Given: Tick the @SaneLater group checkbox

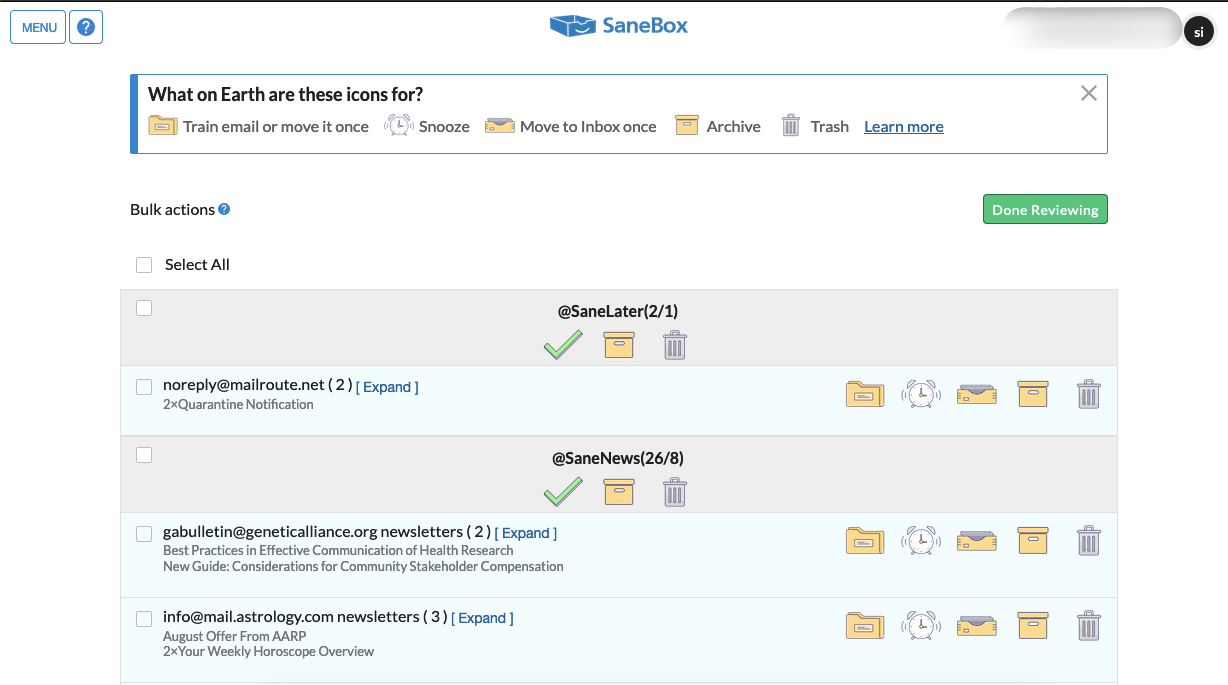Looking at the screenshot, I should pyautogui.click(x=144, y=308).
